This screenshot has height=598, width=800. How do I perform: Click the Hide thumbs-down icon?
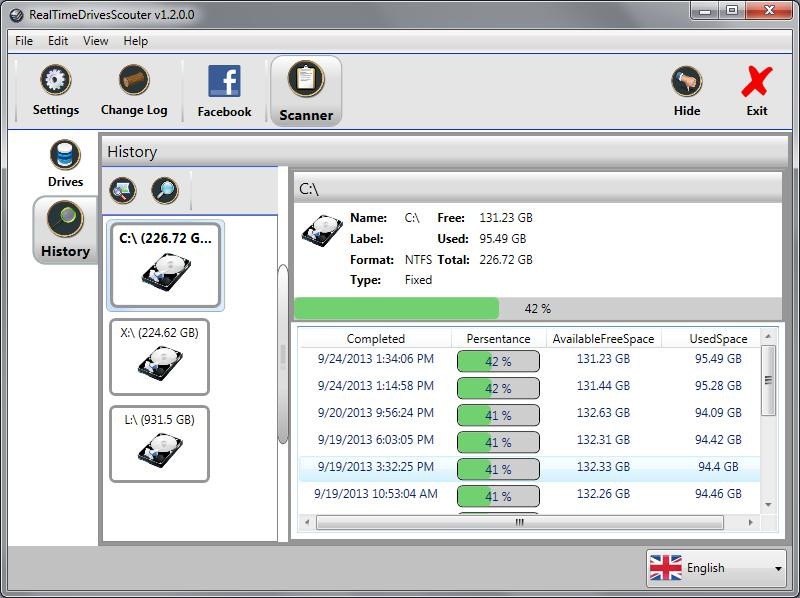coord(687,81)
